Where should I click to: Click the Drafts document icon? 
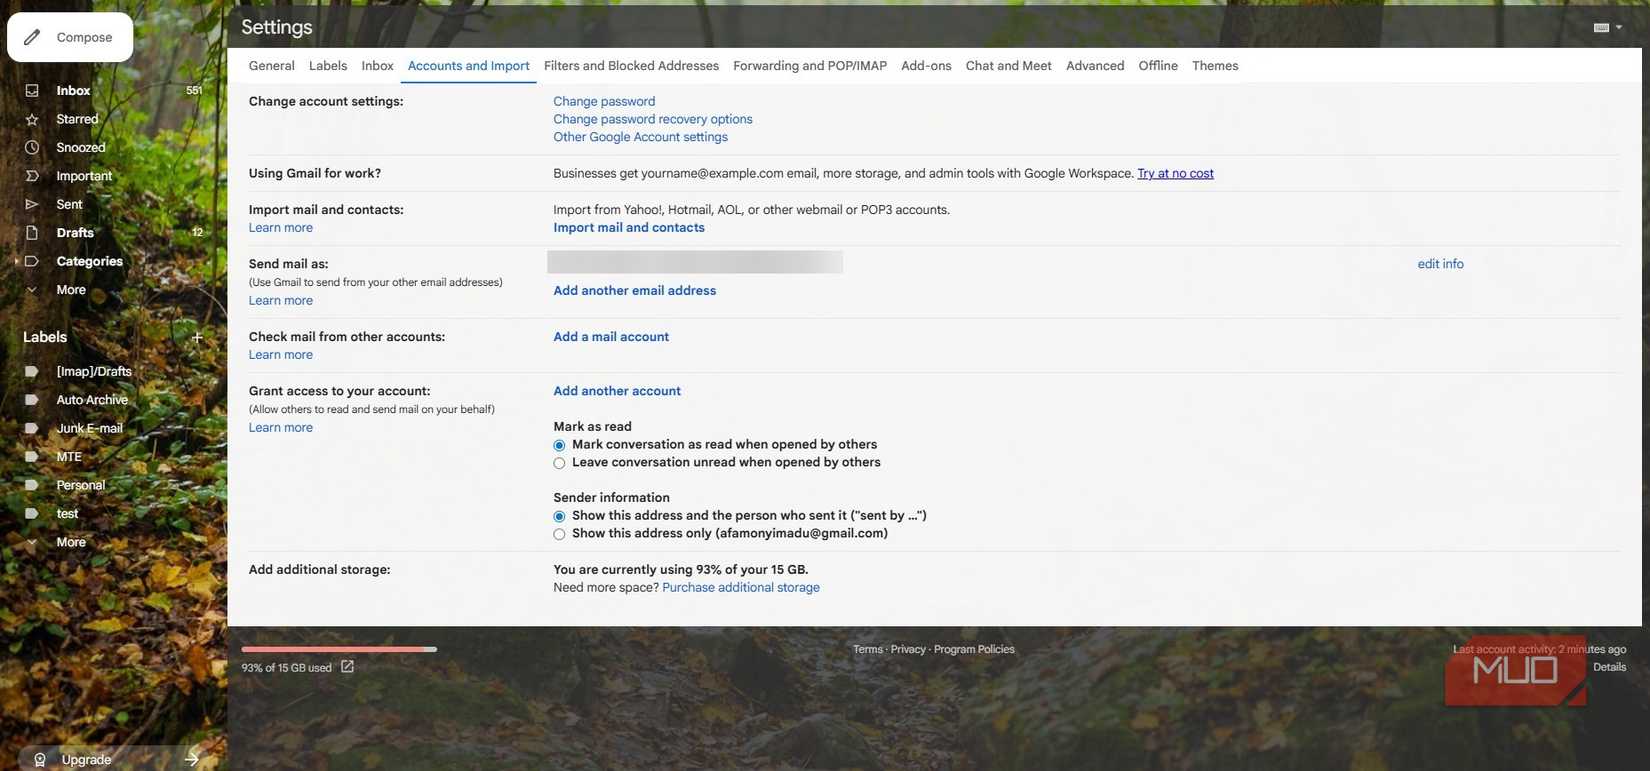pos(32,233)
